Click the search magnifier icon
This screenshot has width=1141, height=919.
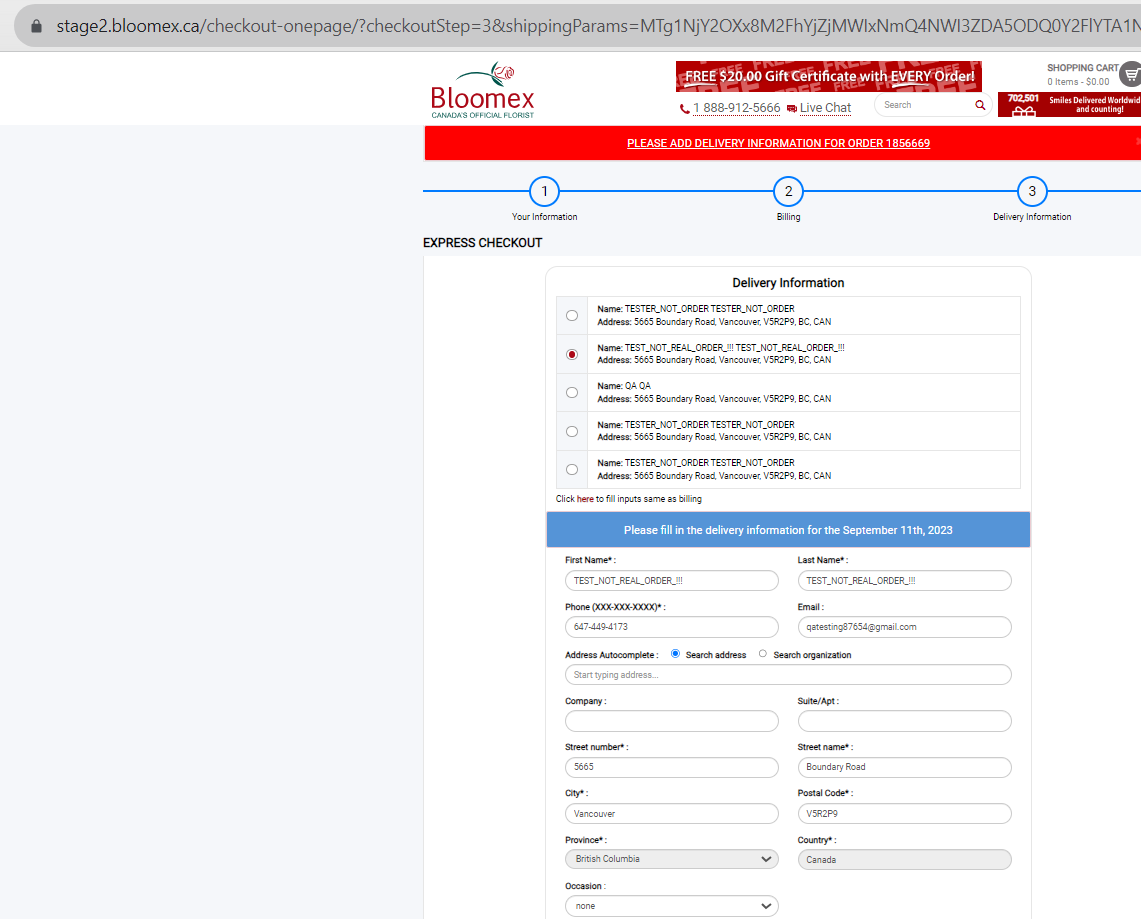tap(980, 106)
